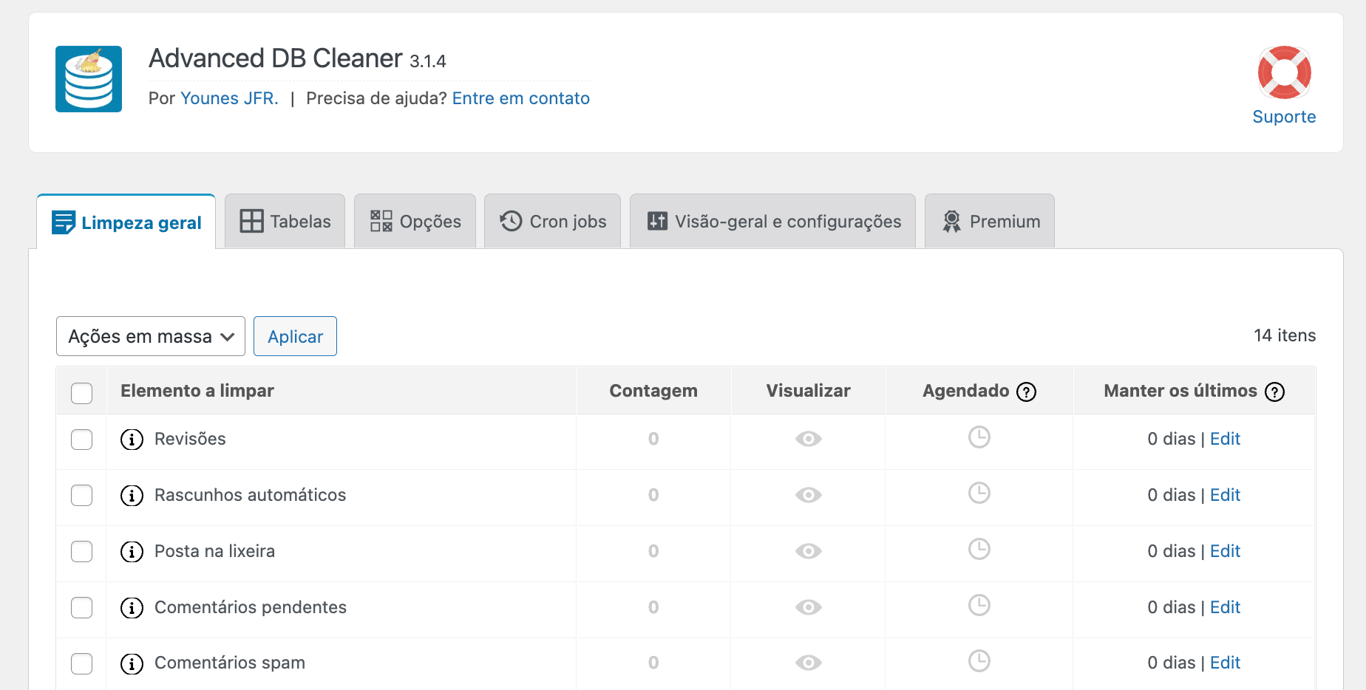The height and width of the screenshot is (690, 1366).
Task: Click the clock schedule icon for Comentários spam
Action: click(x=978, y=662)
